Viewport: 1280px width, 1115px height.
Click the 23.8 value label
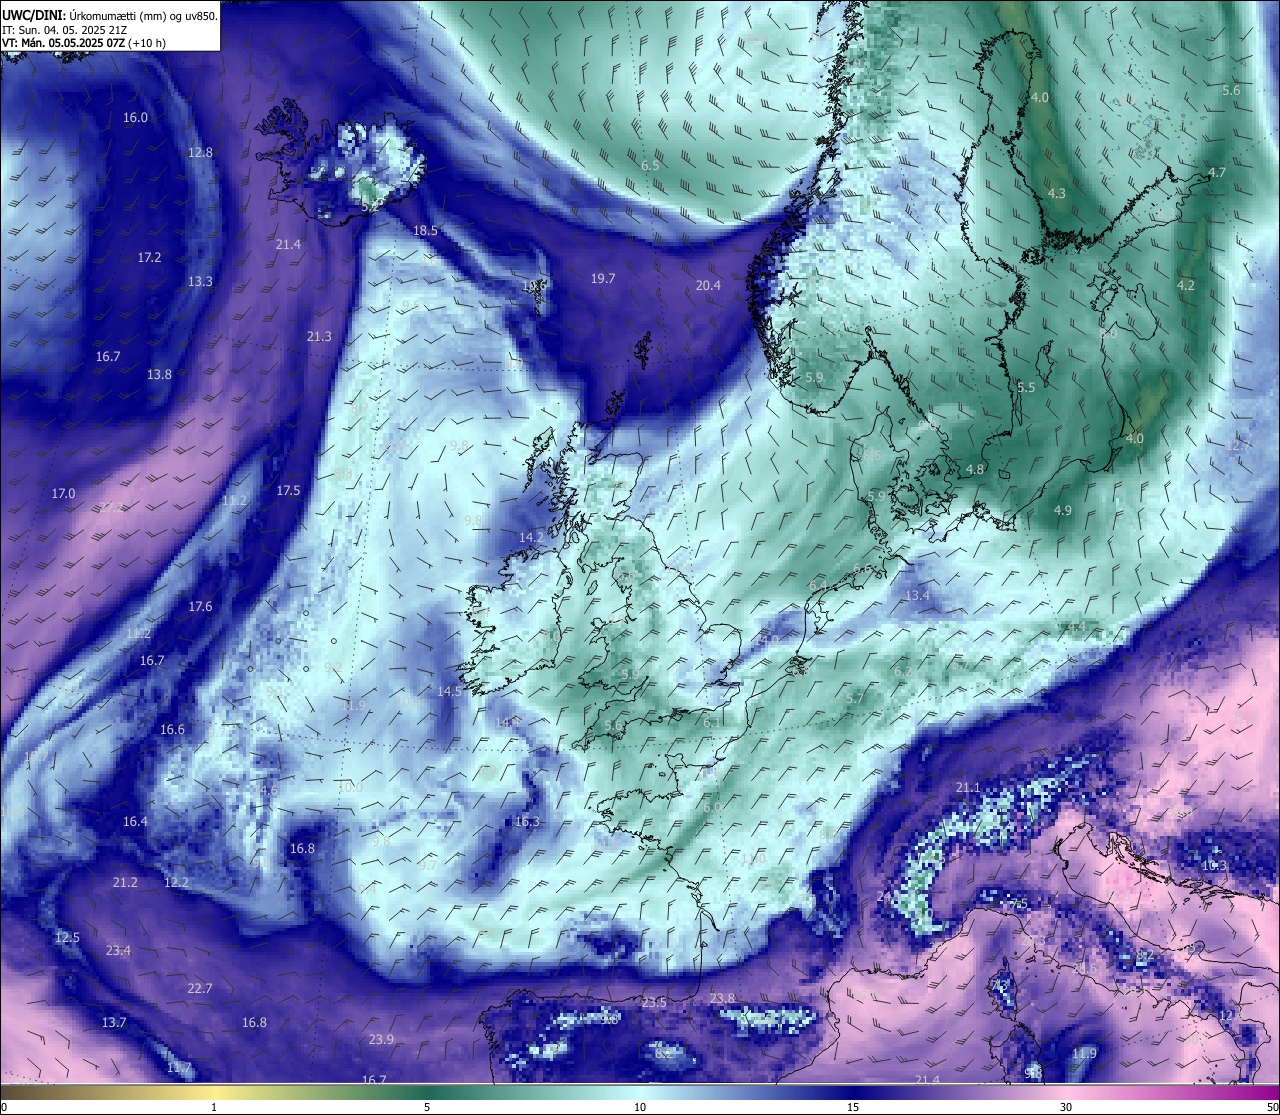click(722, 998)
